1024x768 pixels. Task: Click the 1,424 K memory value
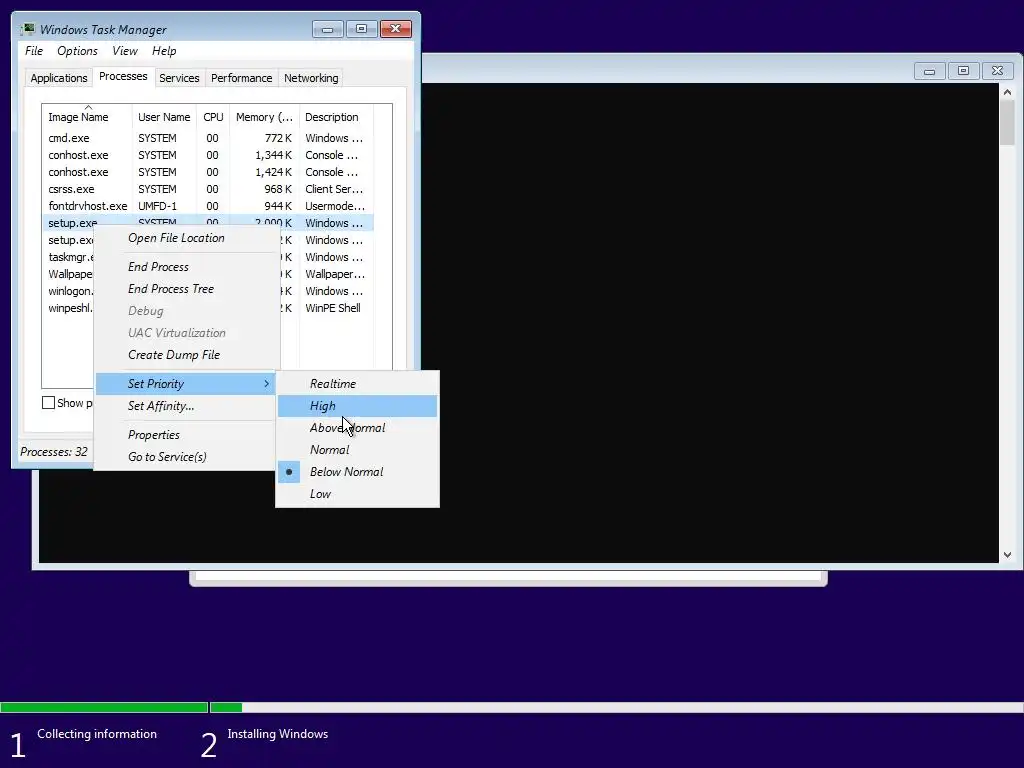274,172
